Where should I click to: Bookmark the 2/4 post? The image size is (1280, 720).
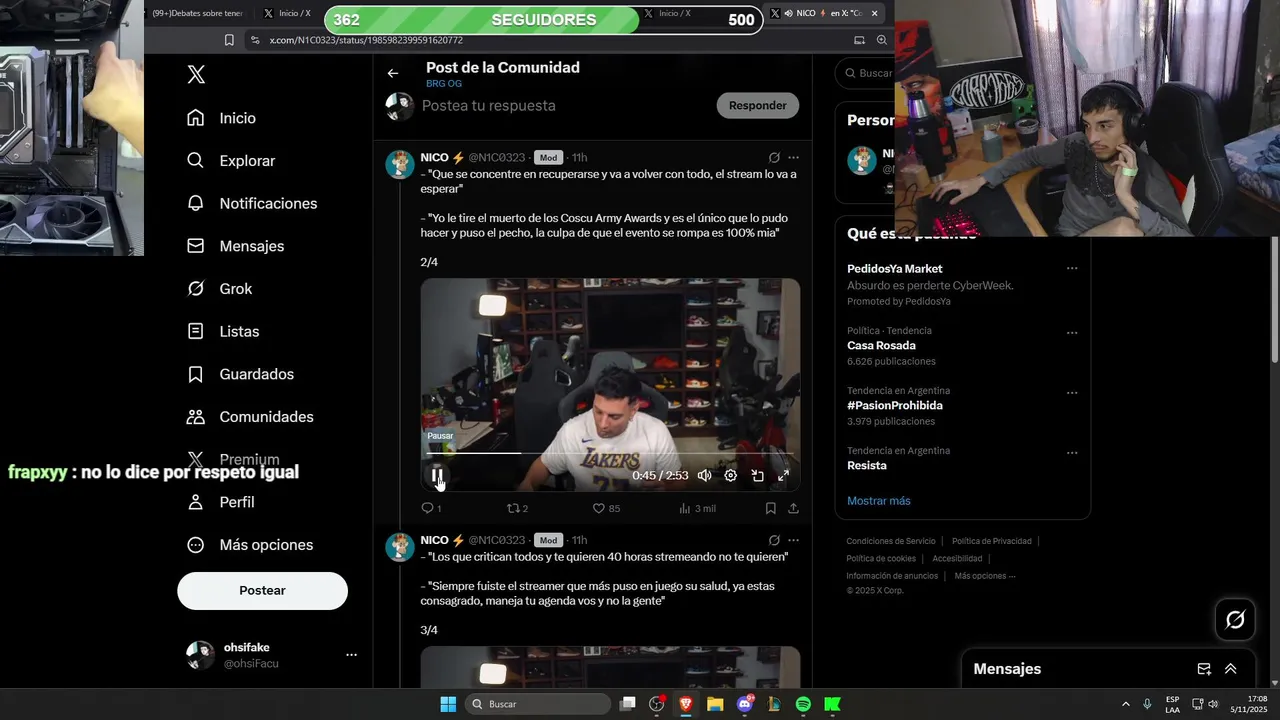pyautogui.click(x=771, y=509)
